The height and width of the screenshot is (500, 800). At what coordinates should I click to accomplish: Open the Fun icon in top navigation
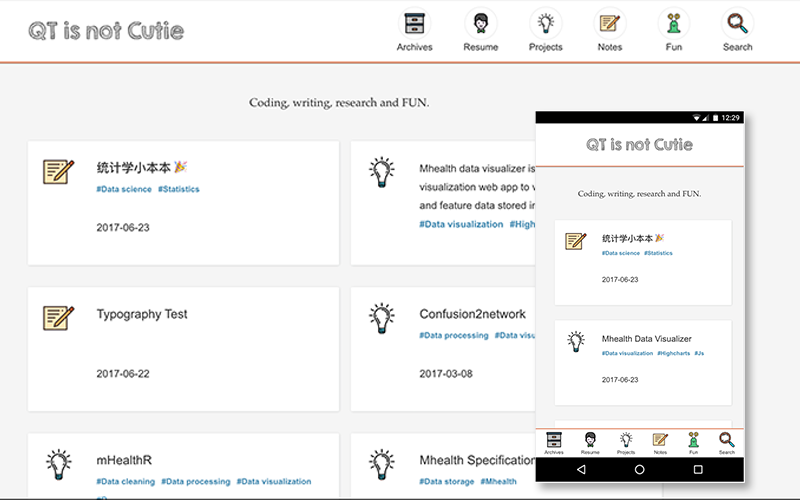[x=673, y=24]
